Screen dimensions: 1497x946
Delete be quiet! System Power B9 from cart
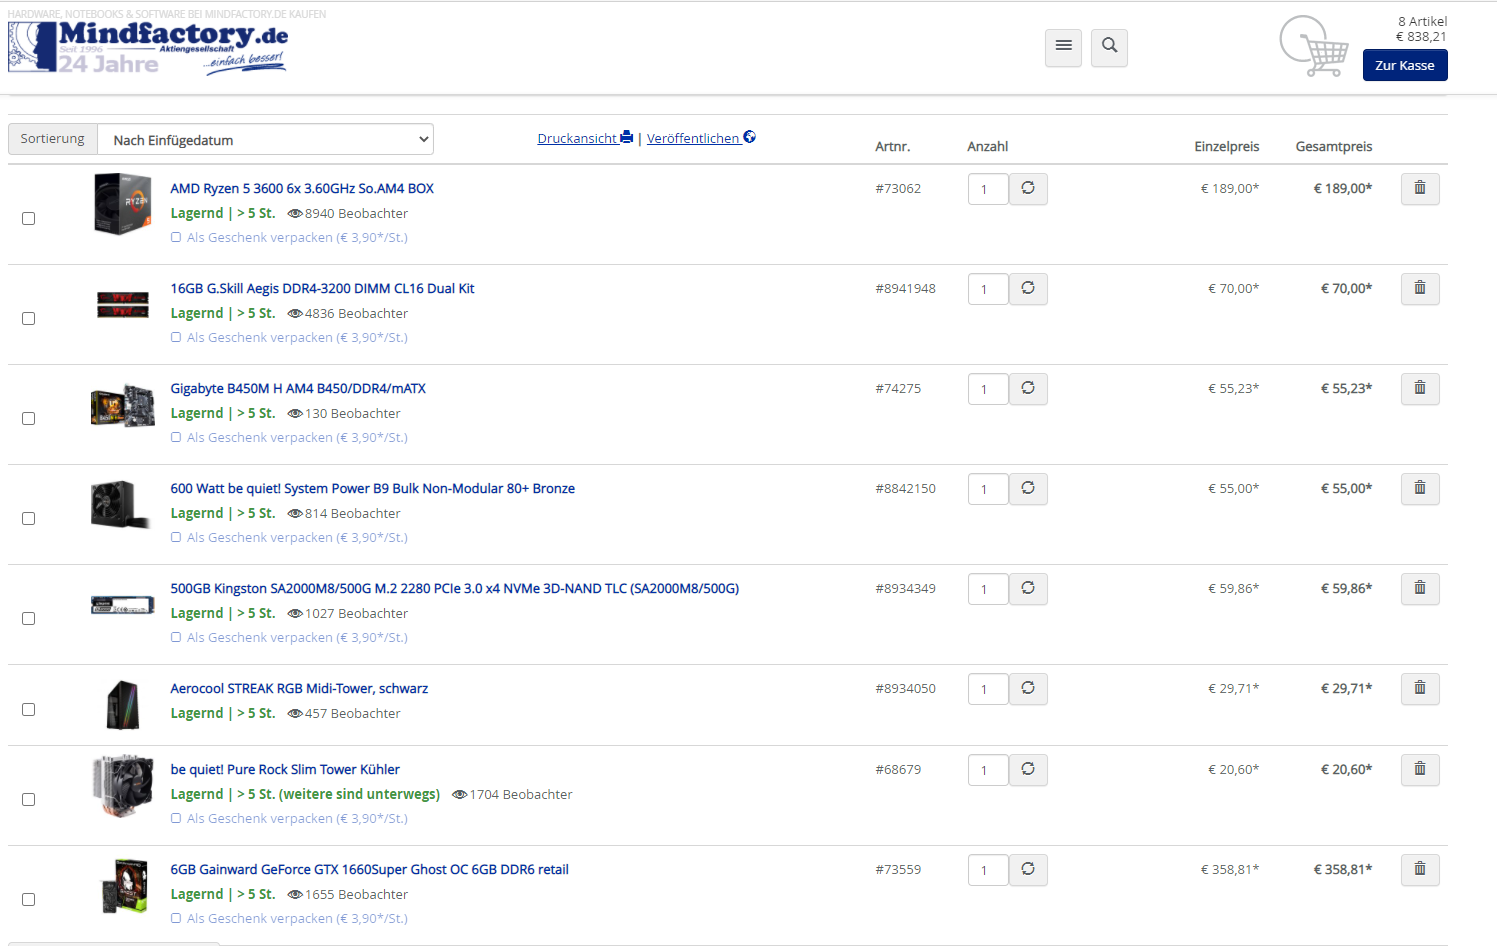point(1419,488)
